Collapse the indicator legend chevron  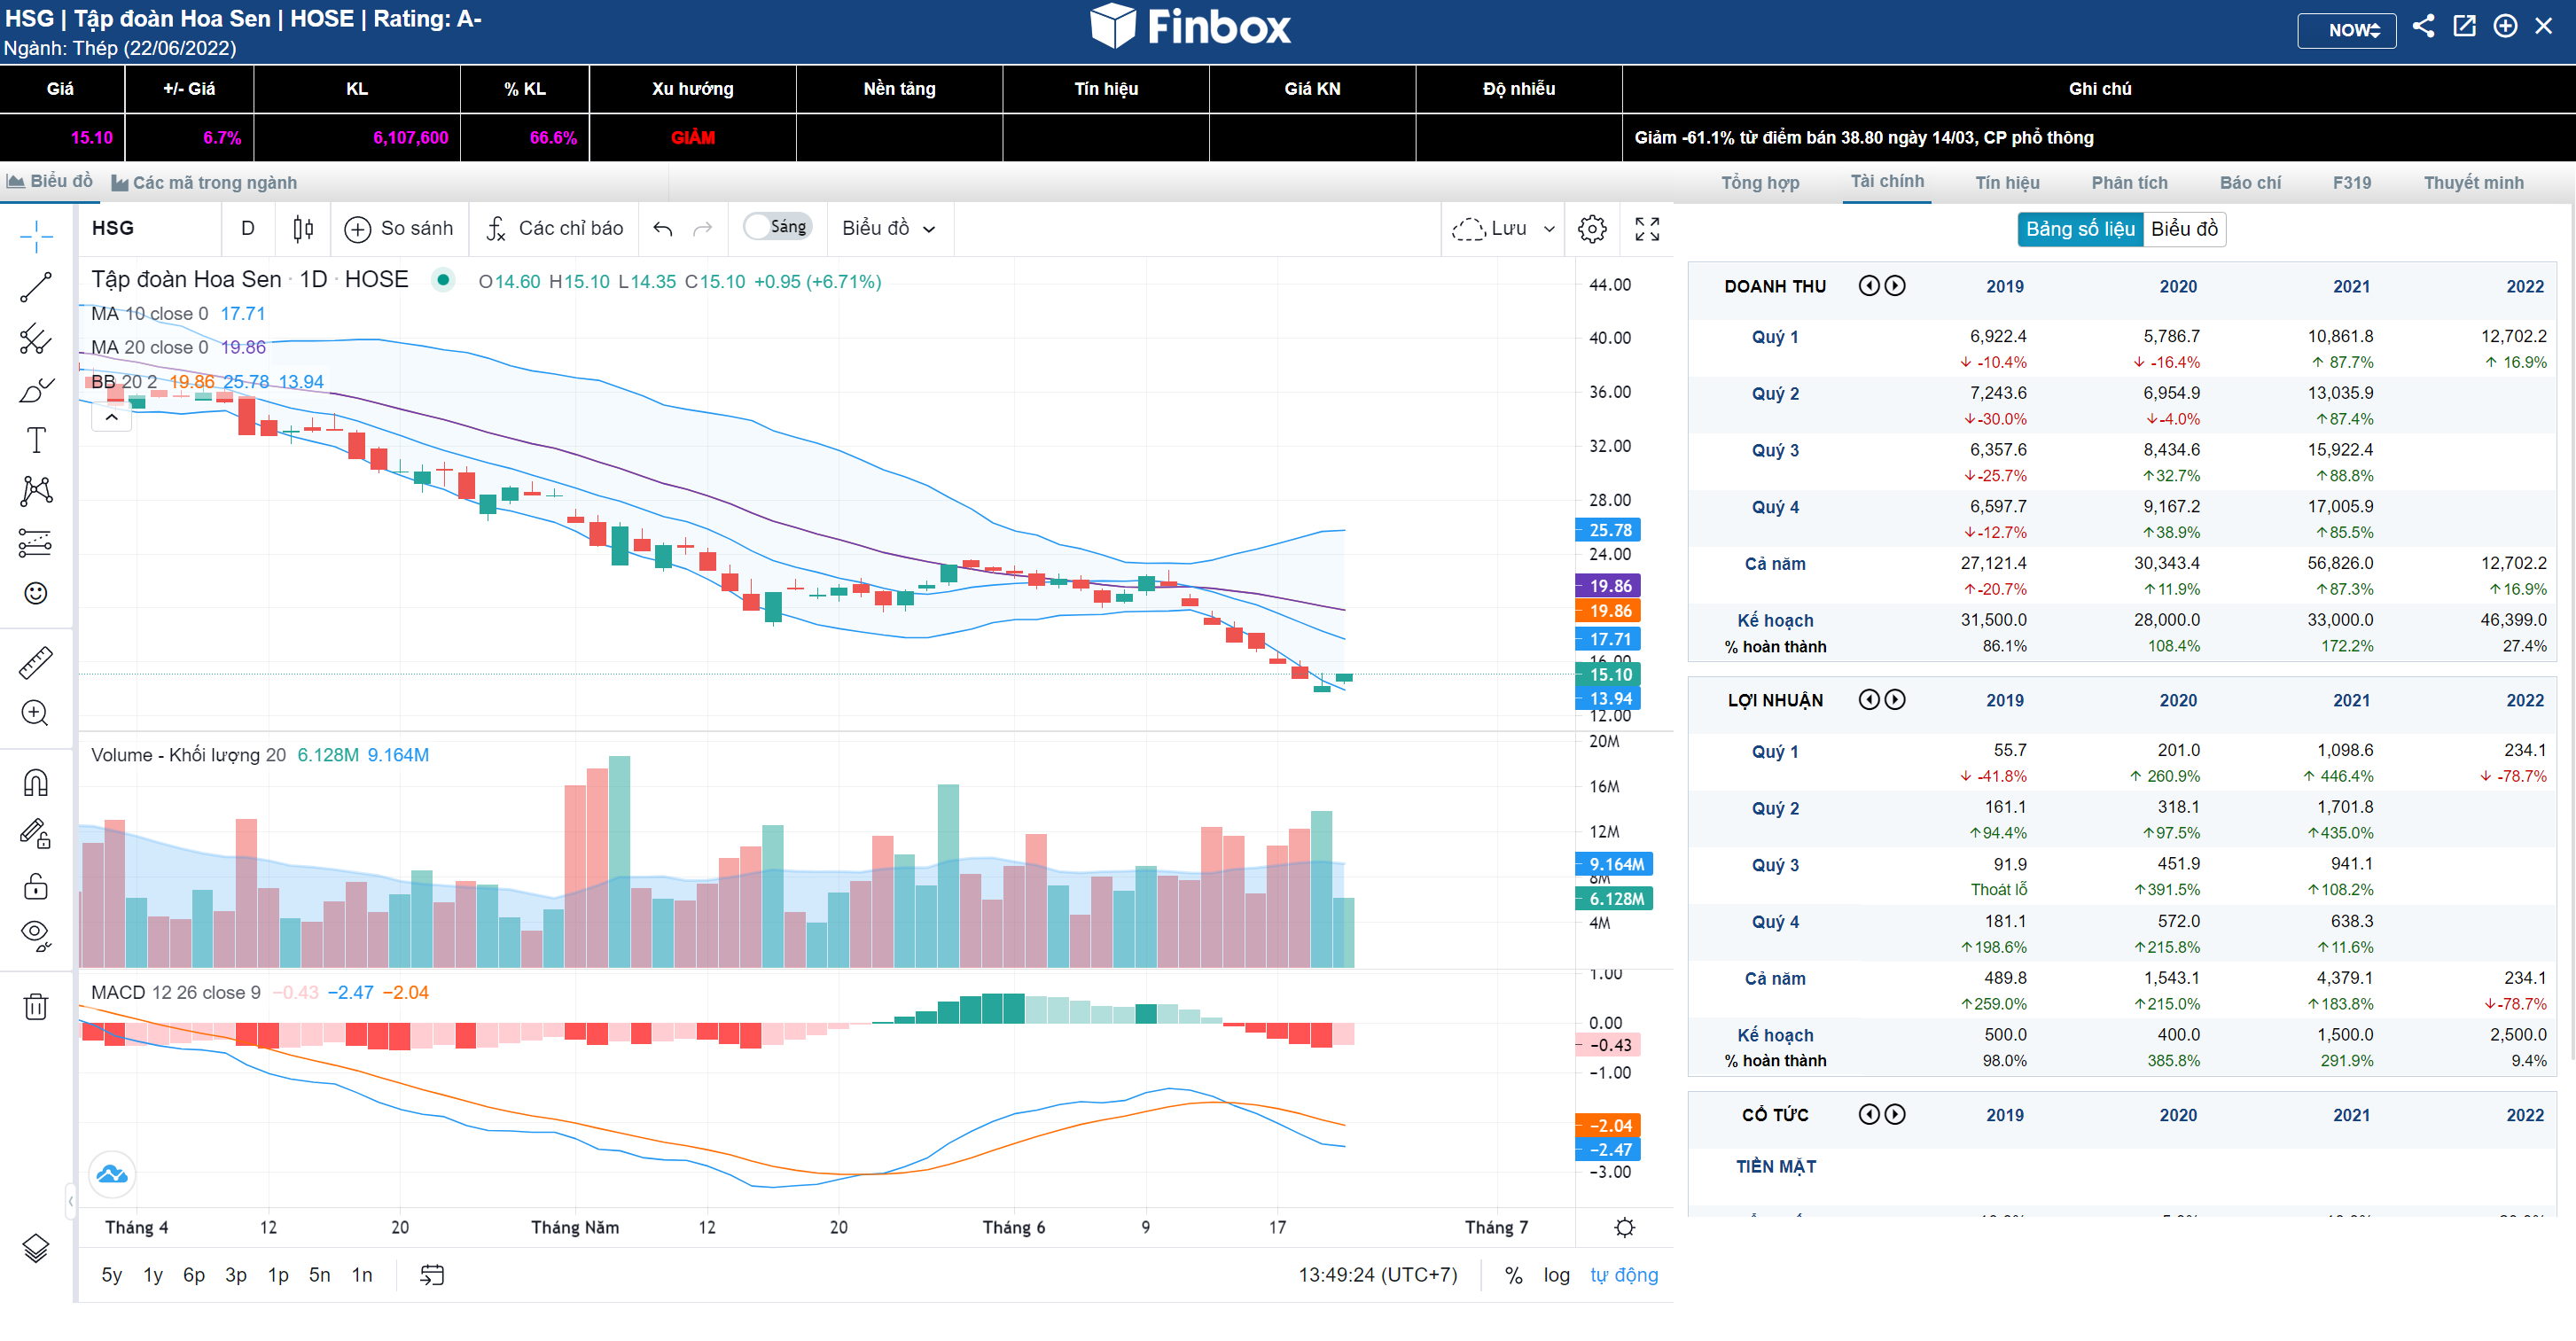[112, 417]
